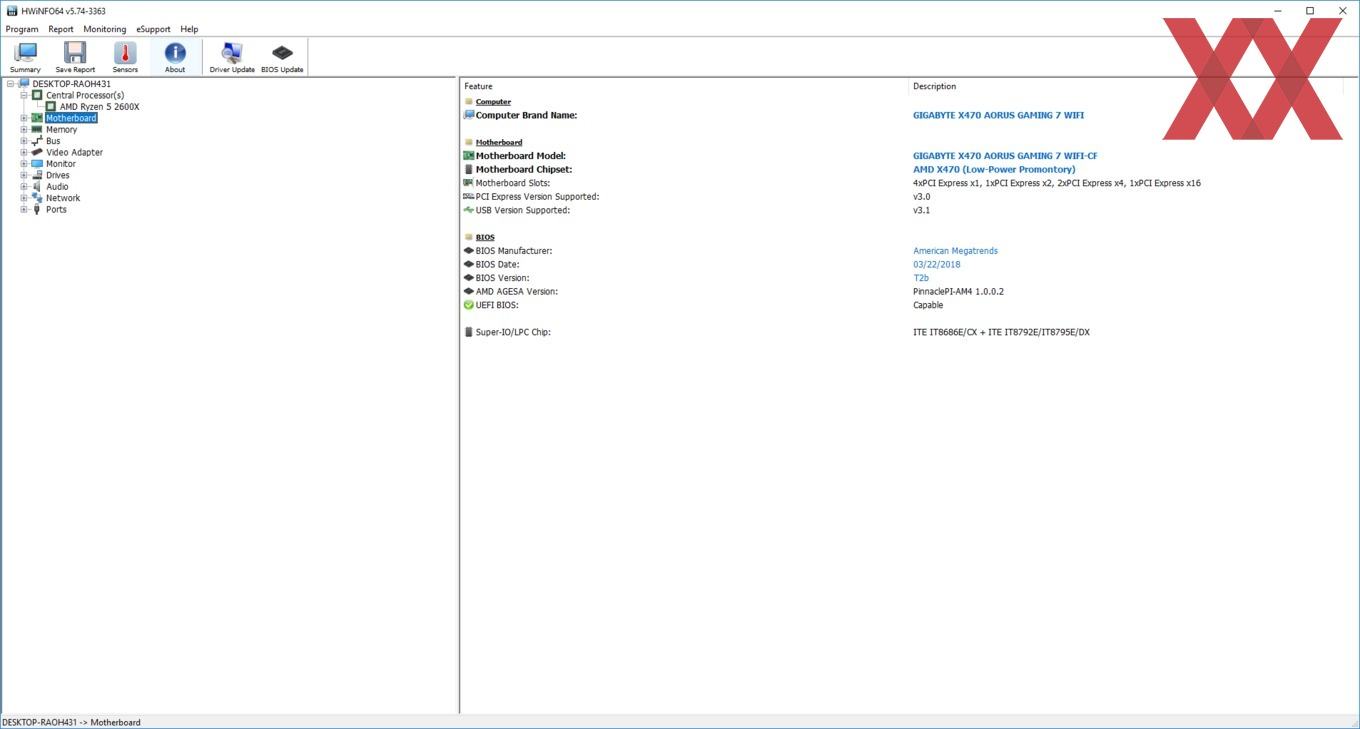Click the AMD AGESA Version label
The image size is (1360, 729).
pyautogui.click(x=517, y=292)
